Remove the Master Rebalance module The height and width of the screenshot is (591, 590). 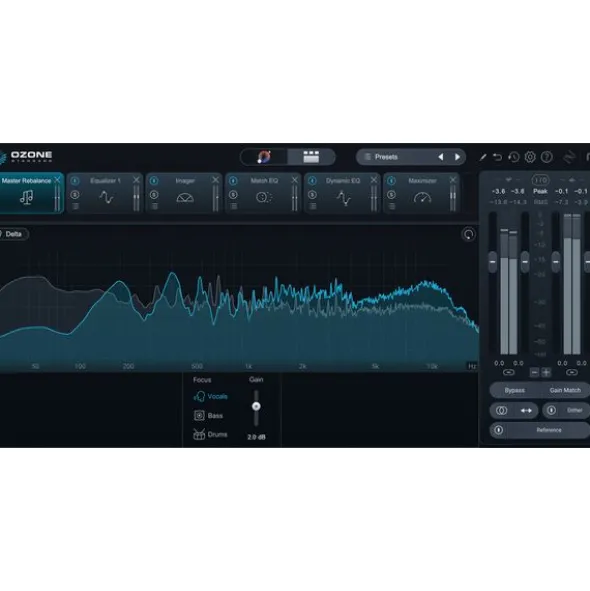click(x=57, y=180)
